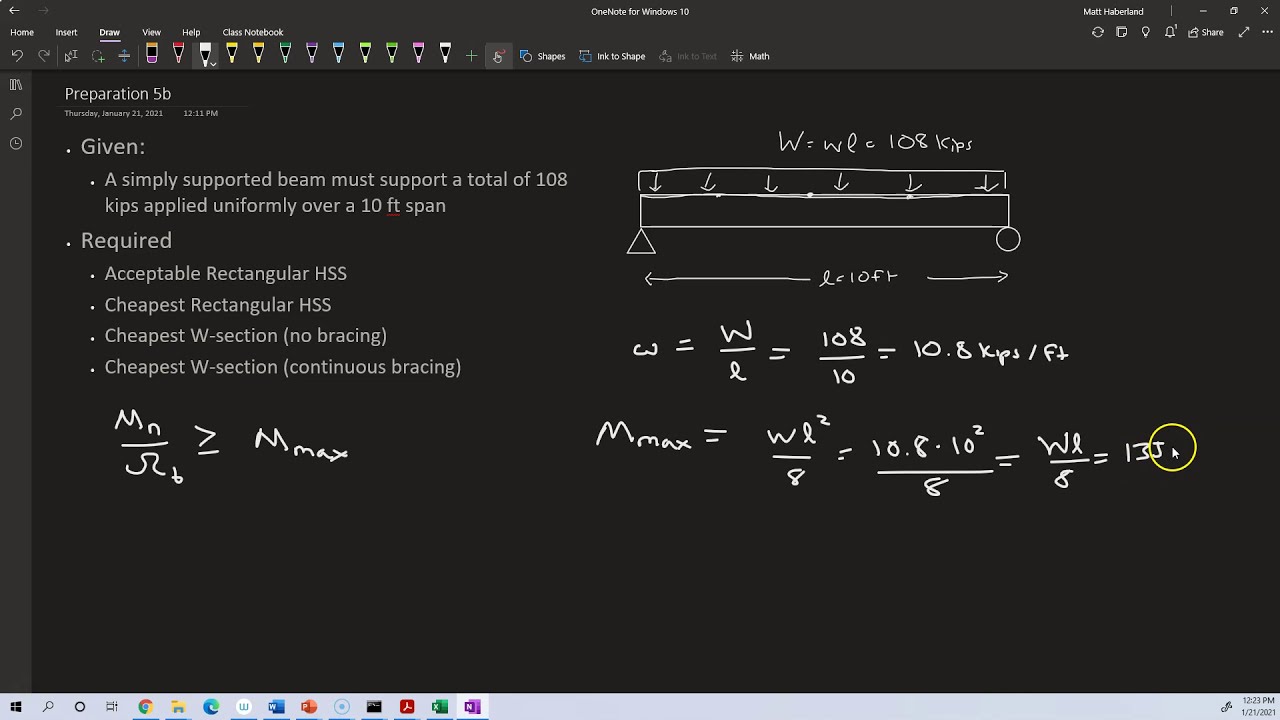
Task: Open selected white pen's dropdown arrow
Action: coord(212,64)
